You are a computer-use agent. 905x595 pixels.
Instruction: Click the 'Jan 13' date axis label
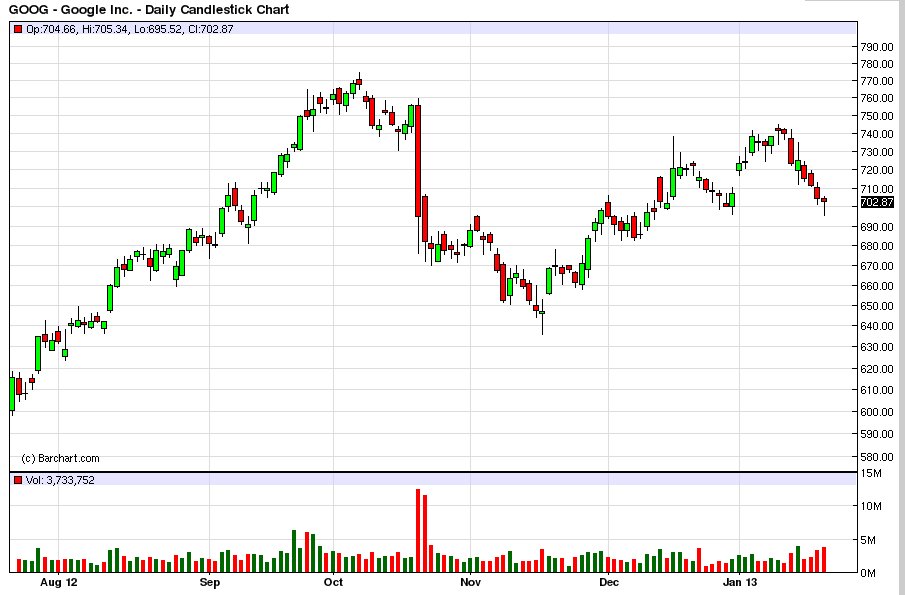[740, 582]
